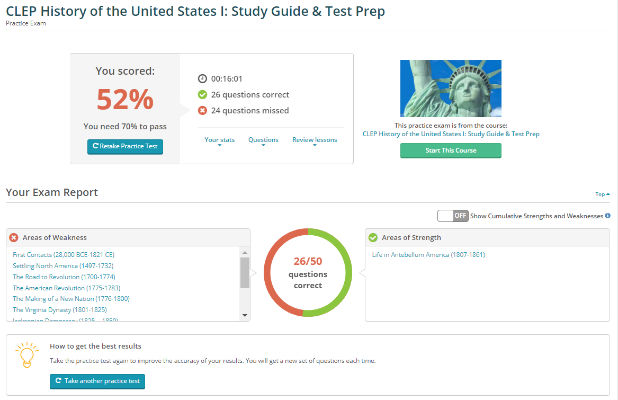618x400 pixels.
Task: Expand the Review lessons section
Action: coord(315,140)
